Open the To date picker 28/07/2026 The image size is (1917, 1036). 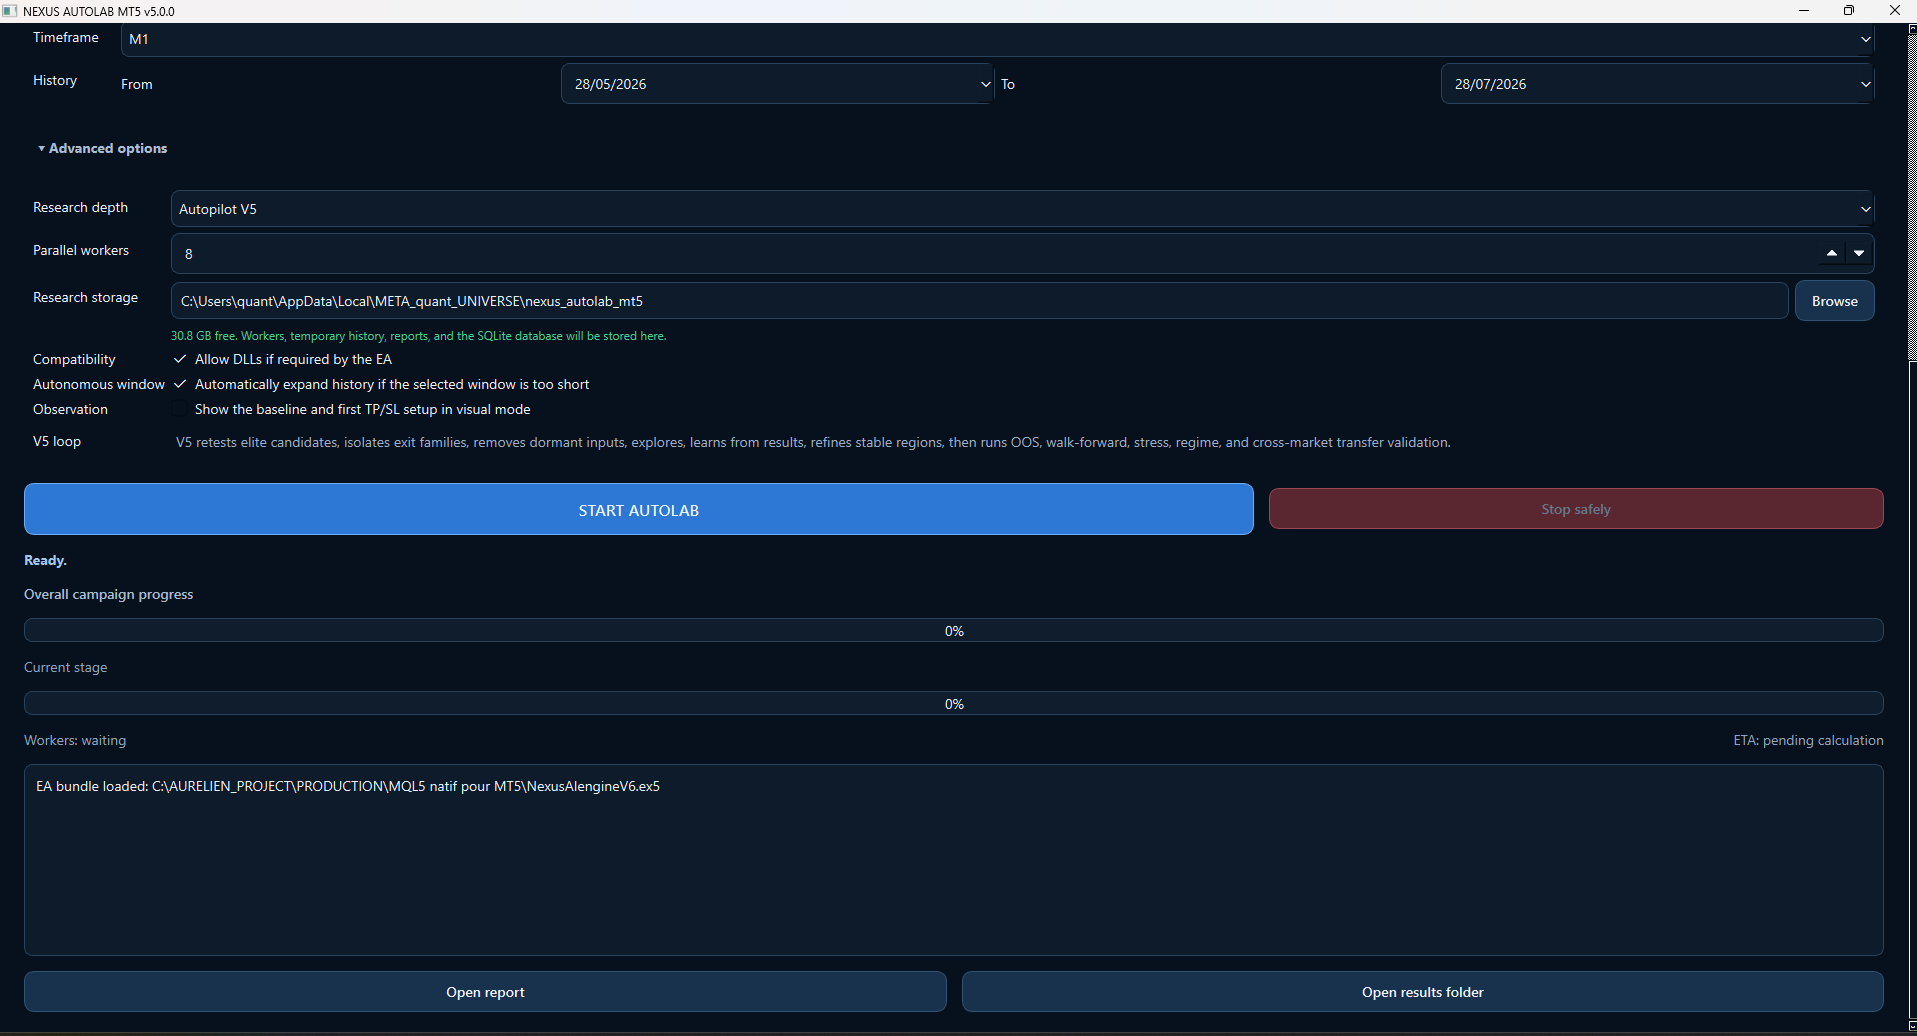(1657, 84)
